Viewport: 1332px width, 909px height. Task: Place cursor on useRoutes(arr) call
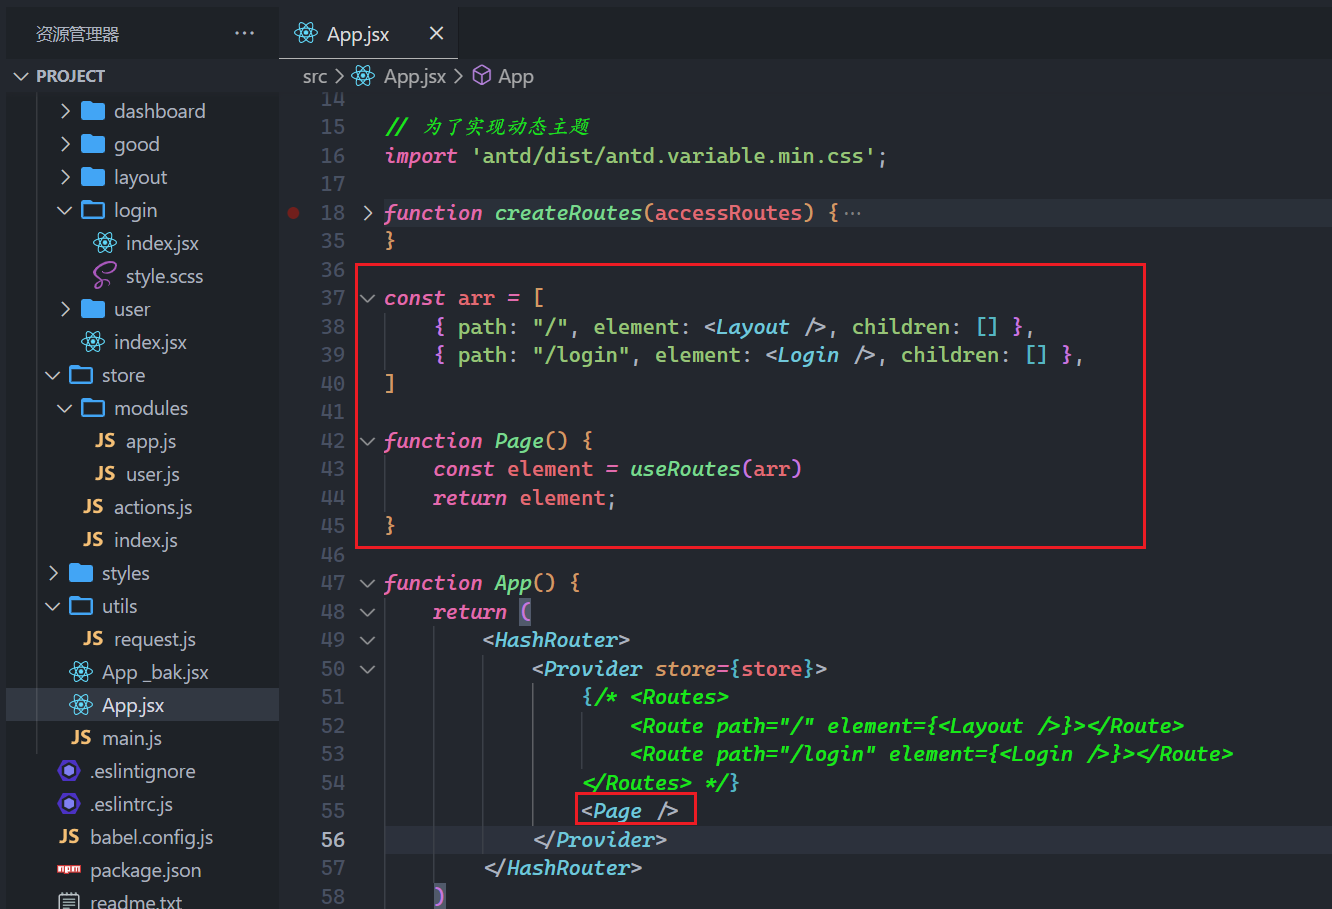pos(716,469)
